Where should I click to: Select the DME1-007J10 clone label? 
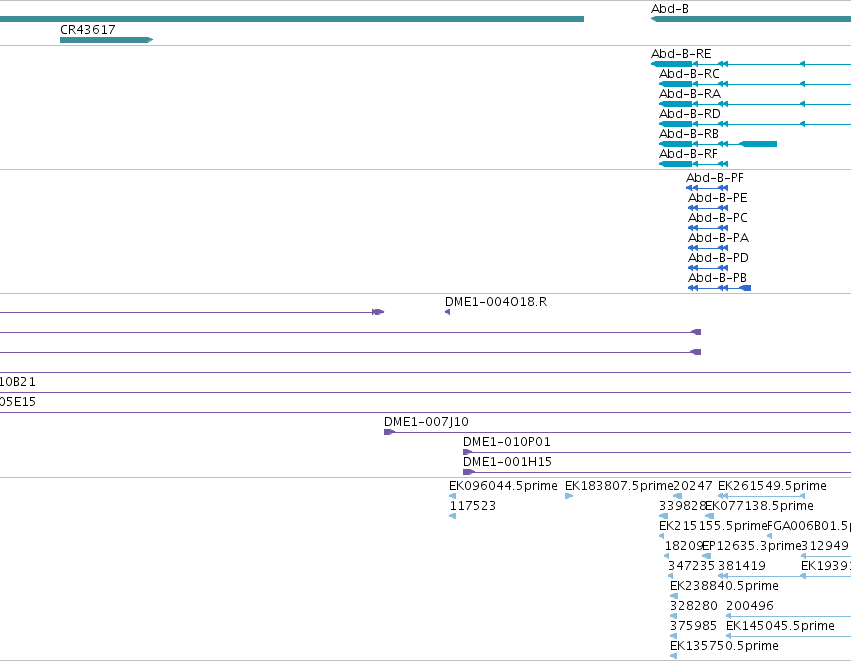426,422
